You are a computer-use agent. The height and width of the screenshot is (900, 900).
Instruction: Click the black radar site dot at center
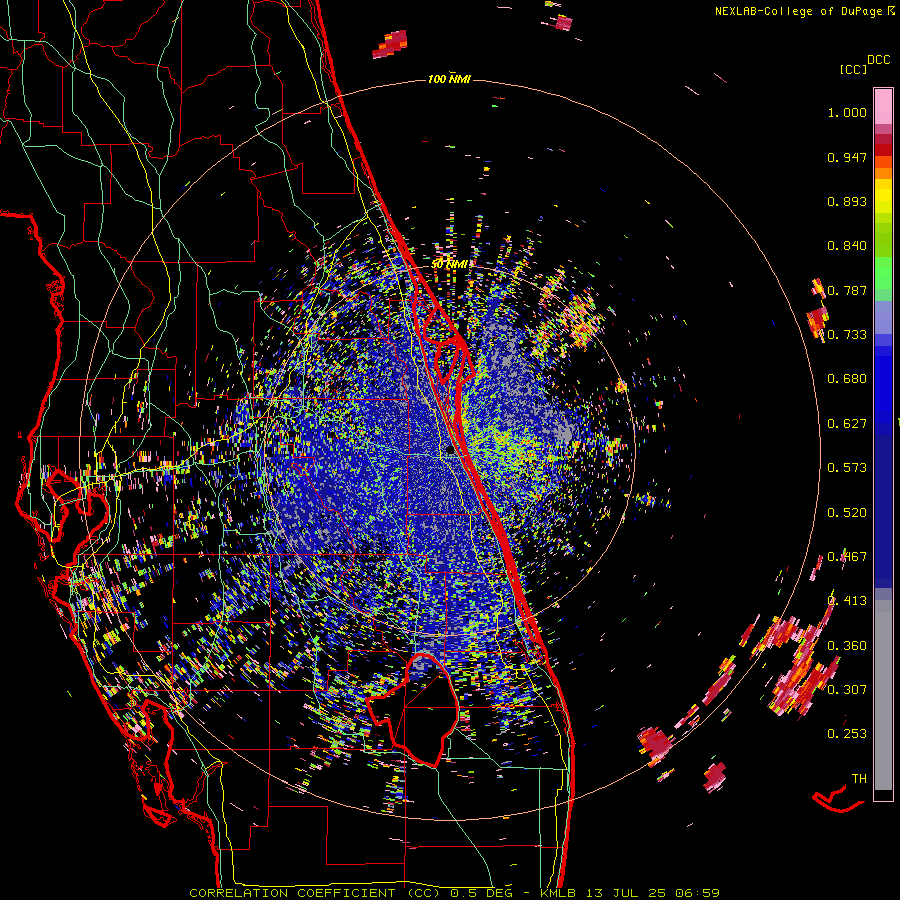pos(451,451)
